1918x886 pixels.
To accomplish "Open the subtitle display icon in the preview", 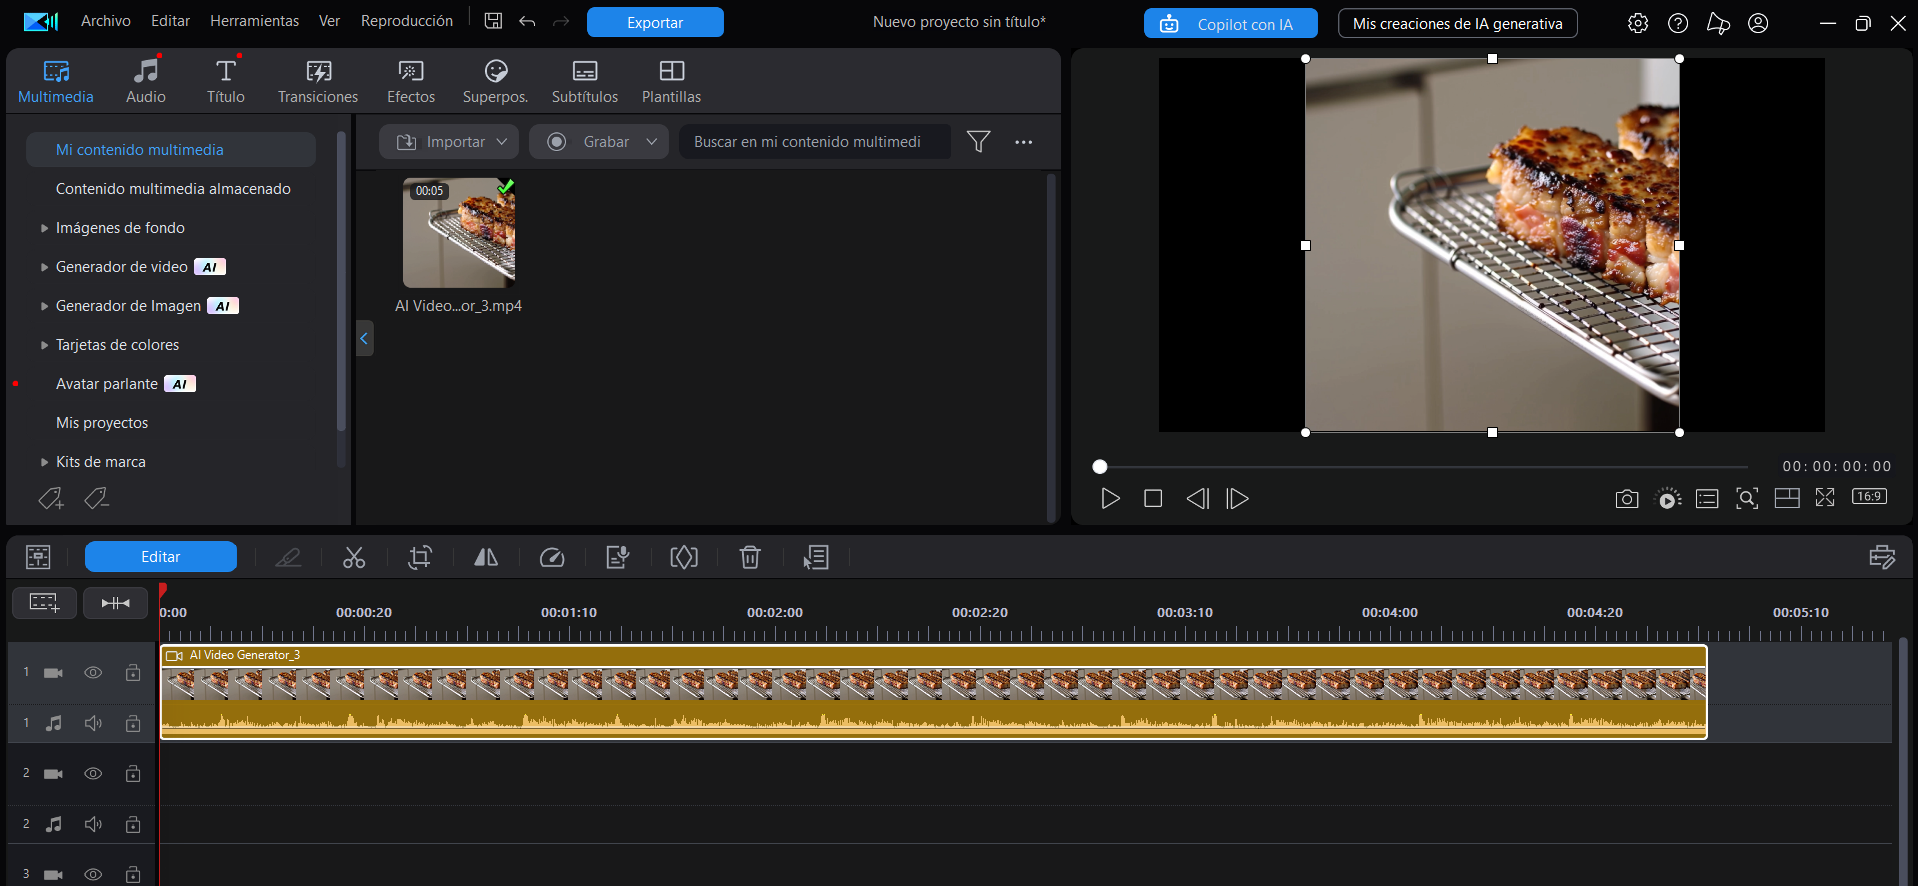I will (x=1707, y=498).
